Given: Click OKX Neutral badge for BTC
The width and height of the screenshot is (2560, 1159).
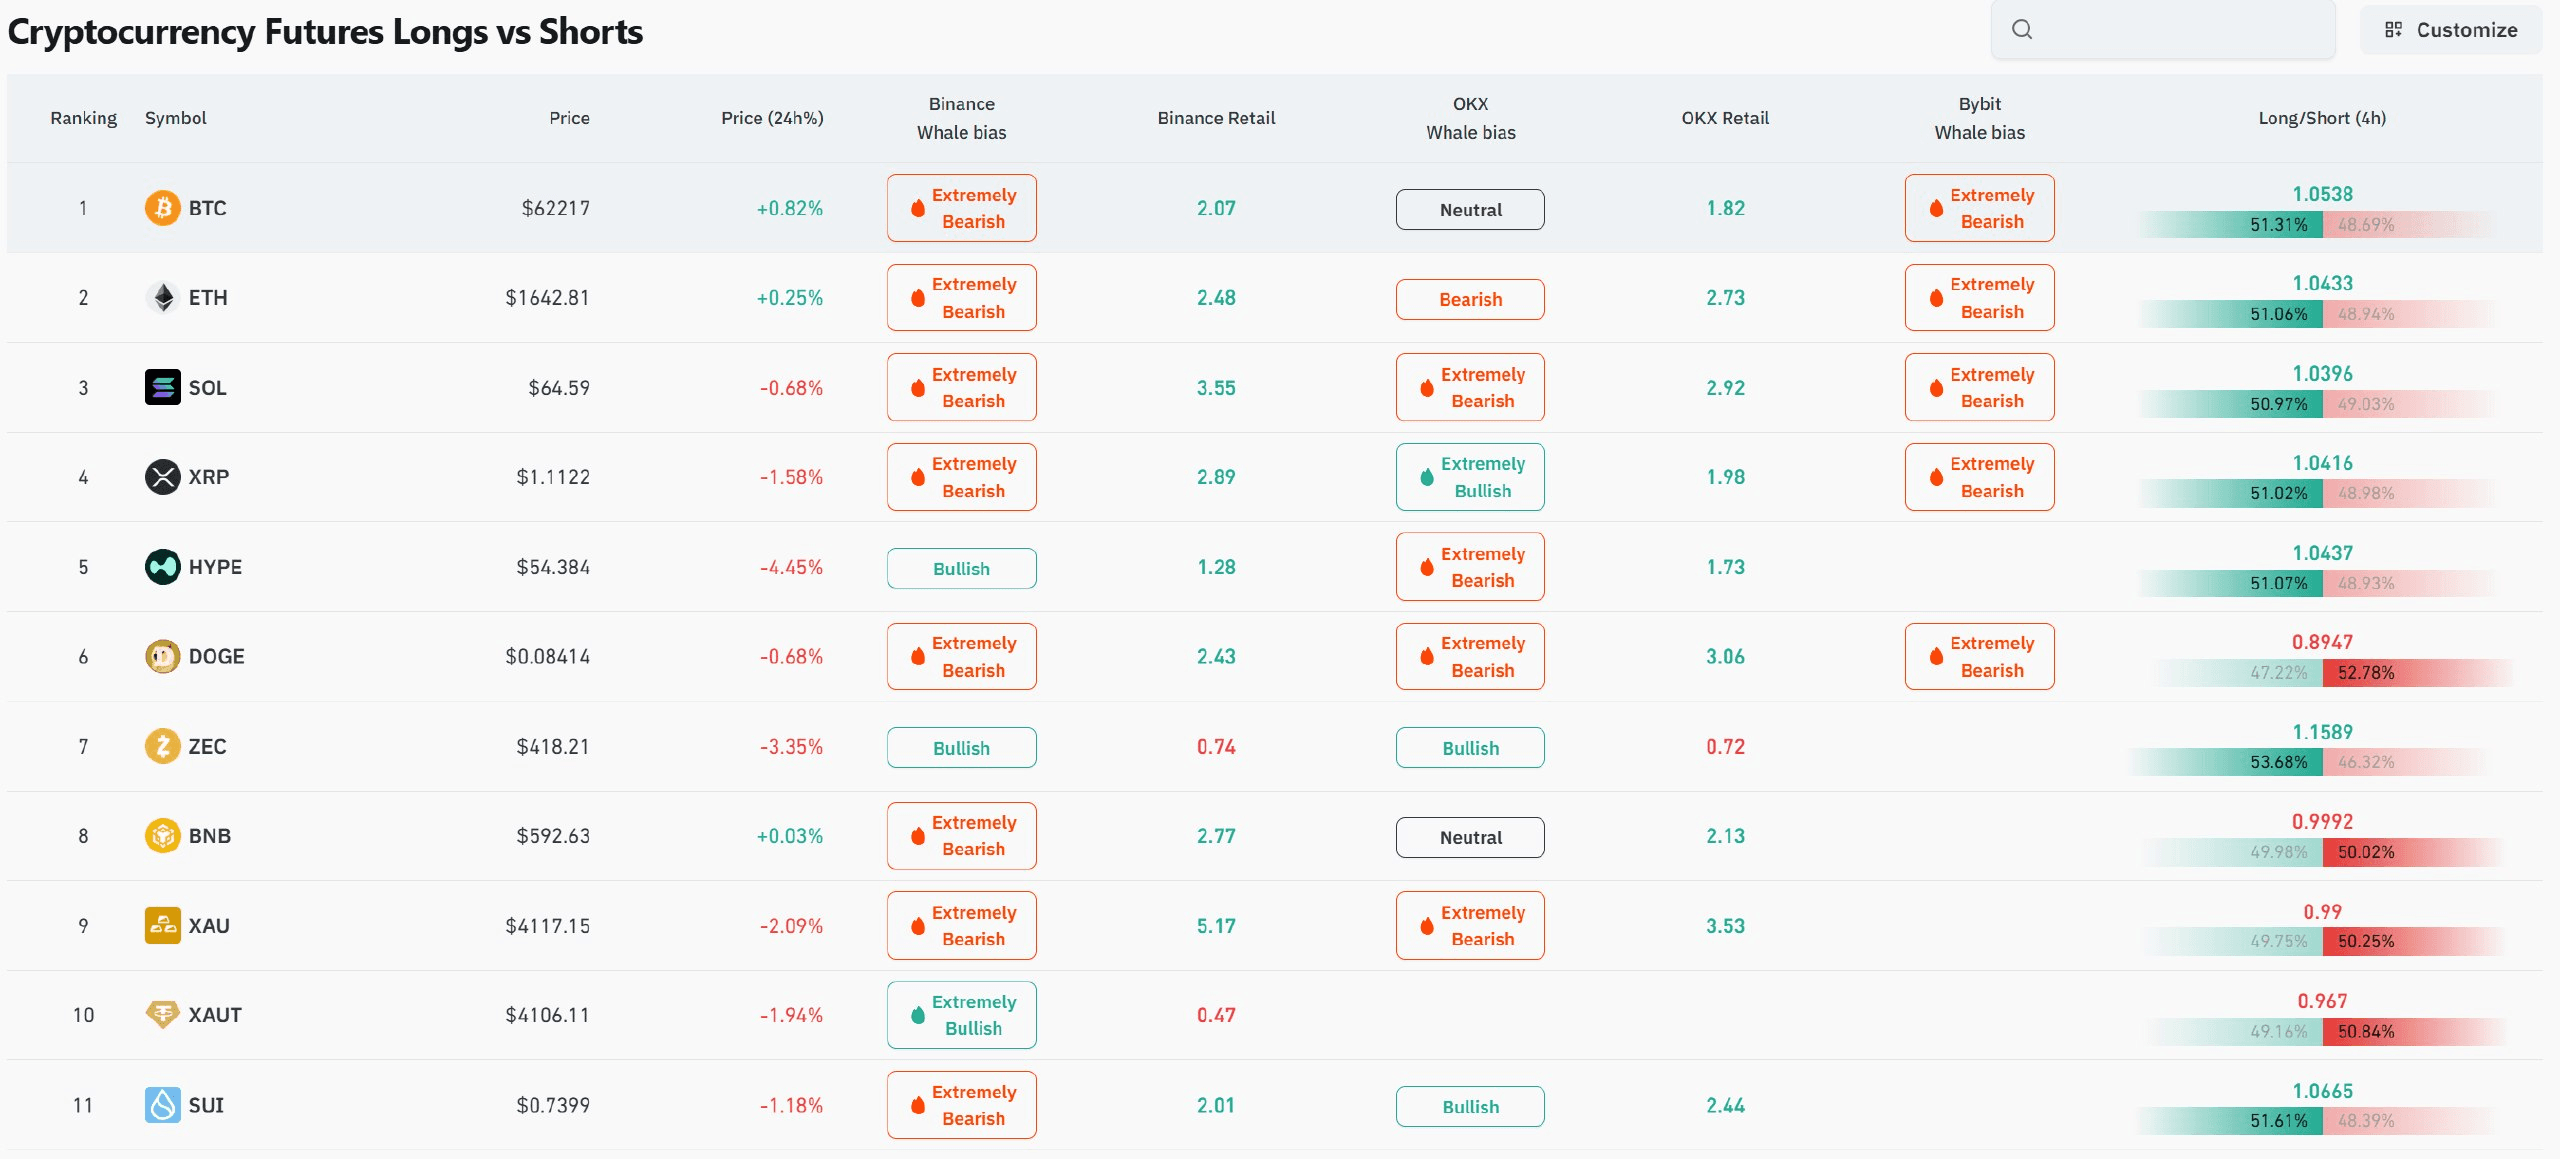Looking at the screenshot, I should coord(1470,210).
